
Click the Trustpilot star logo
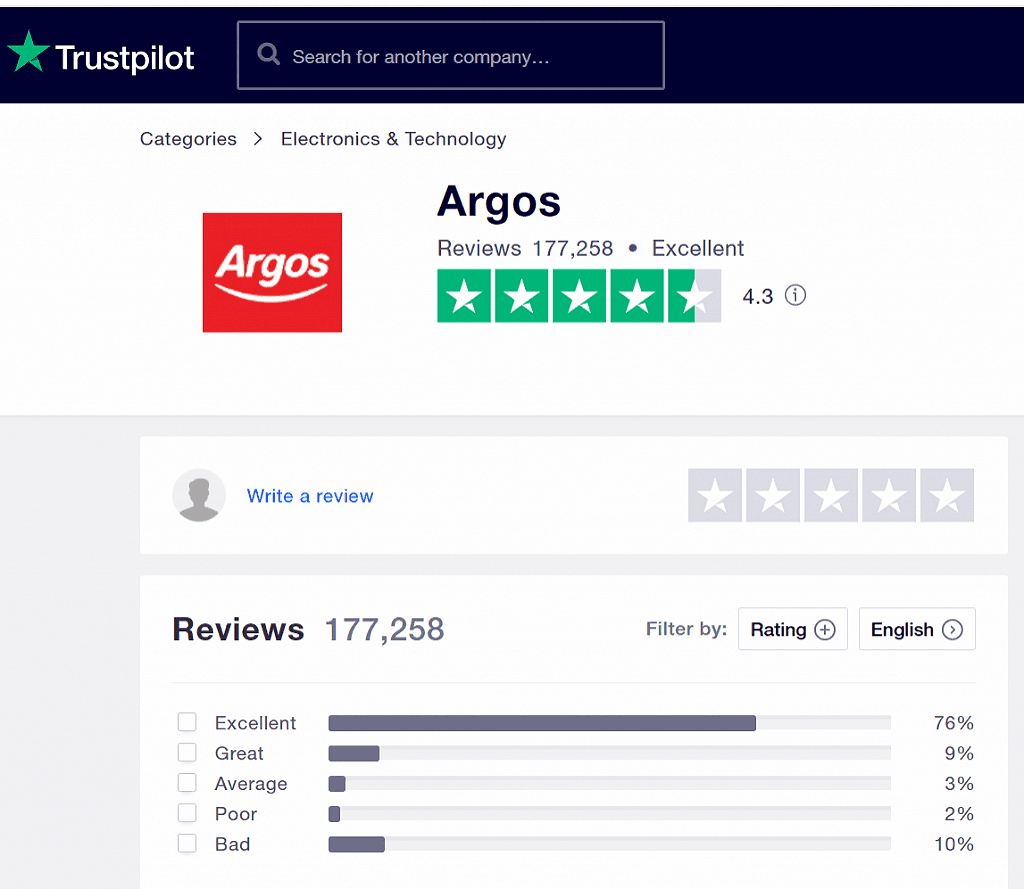pyautogui.click(x=28, y=52)
